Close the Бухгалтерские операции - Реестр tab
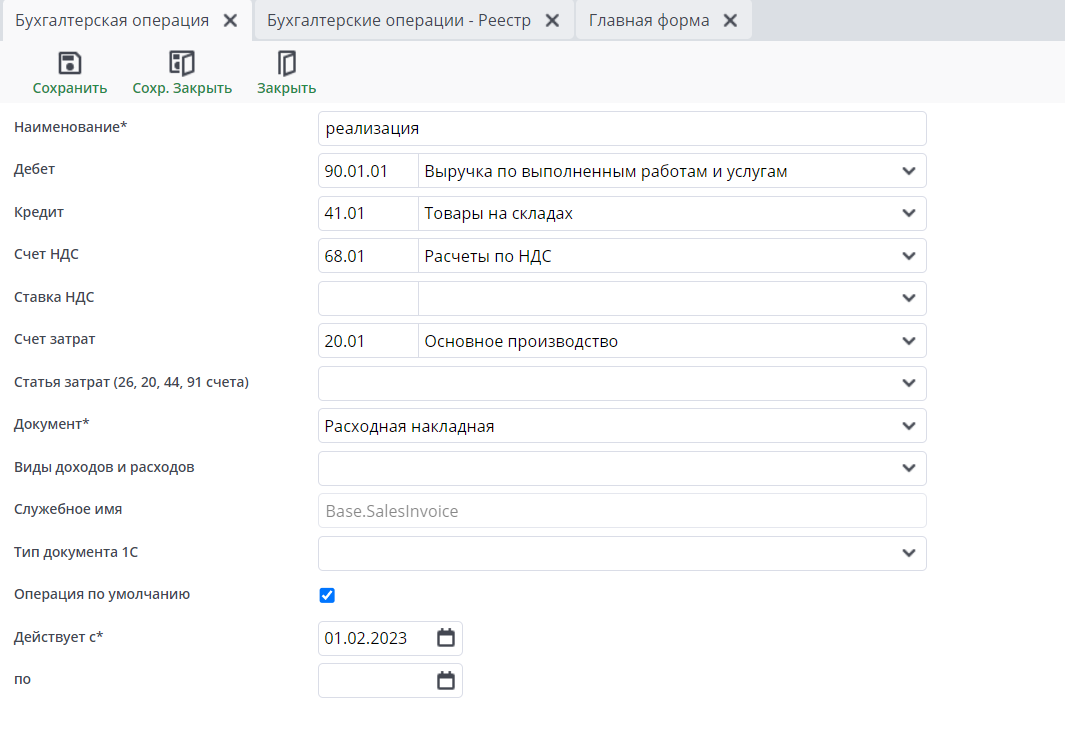Image resolution: width=1065 pixels, height=741 pixels. tap(552, 21)
